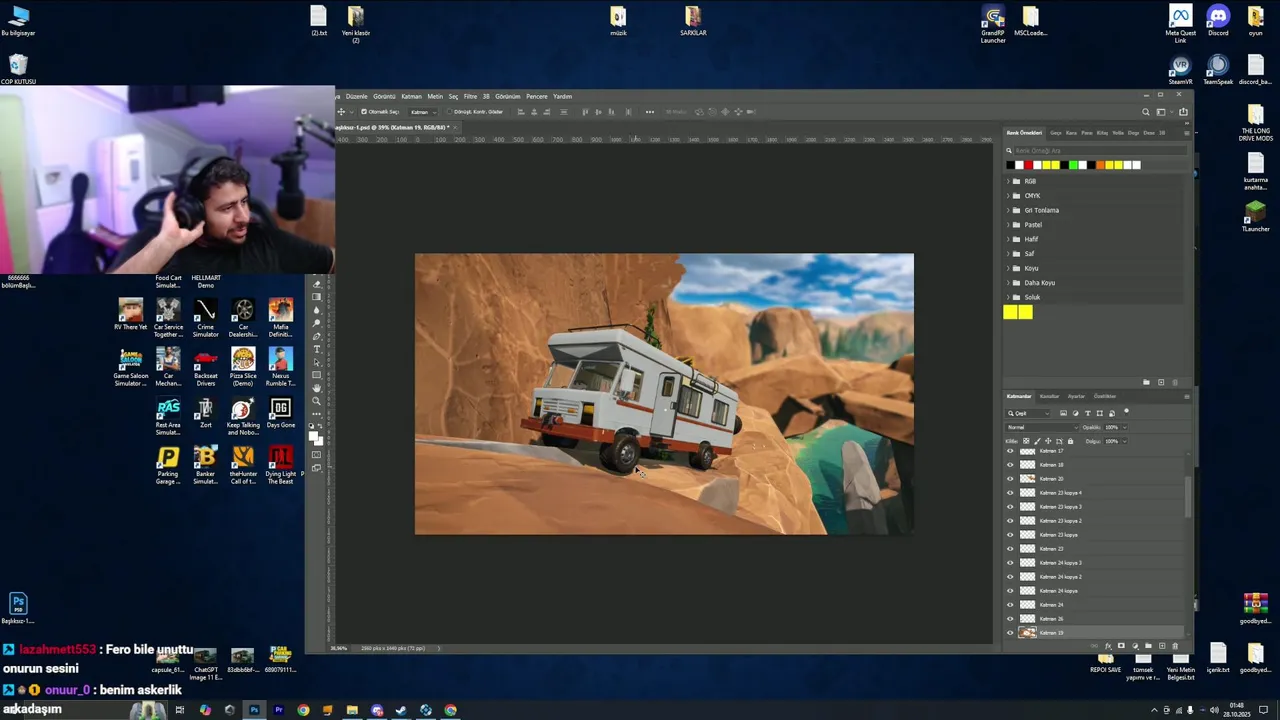Lock layer position icon
This screenshot has height=720, width=1280.
tap(1048, 441)
